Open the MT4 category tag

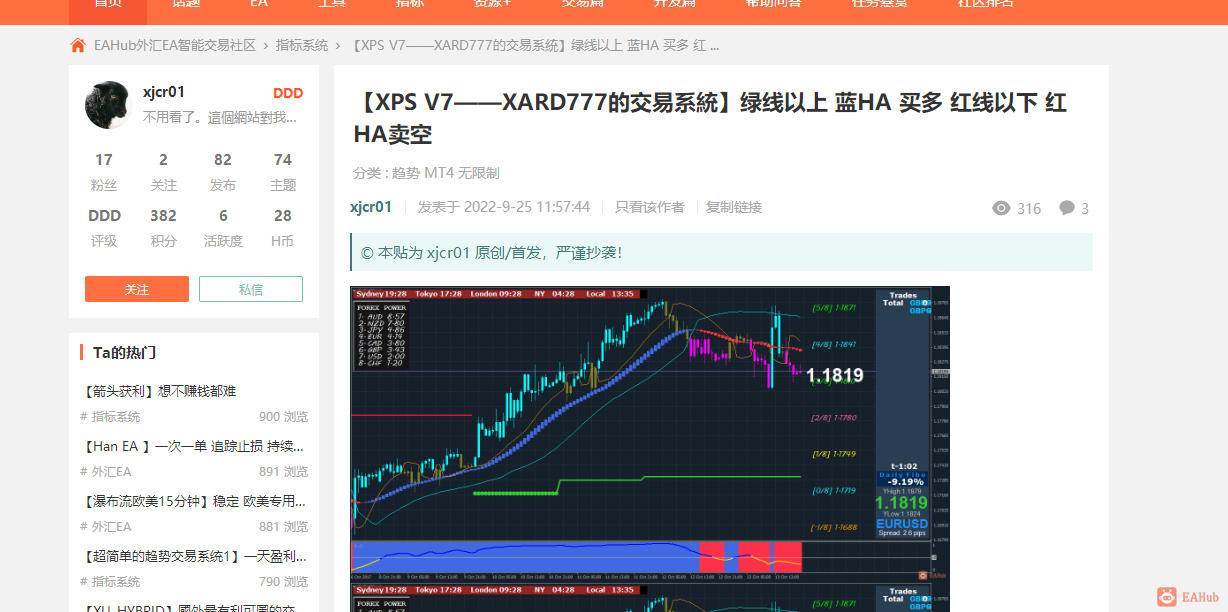coord(439,173)
